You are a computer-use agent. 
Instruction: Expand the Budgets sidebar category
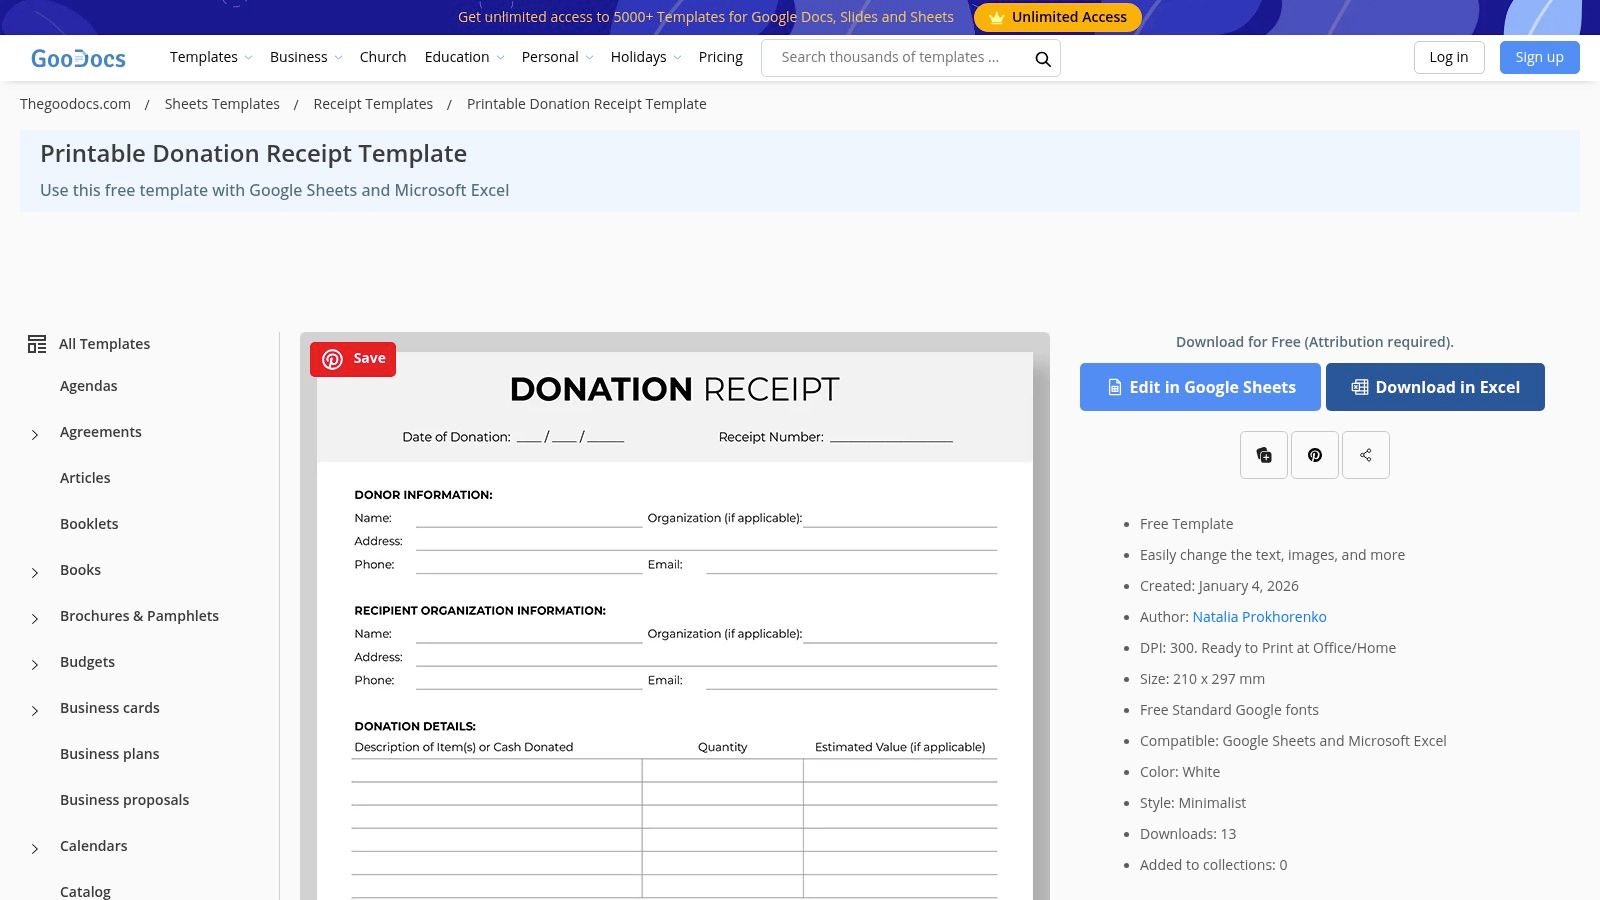pyautogui.click(x=34, y=664)
